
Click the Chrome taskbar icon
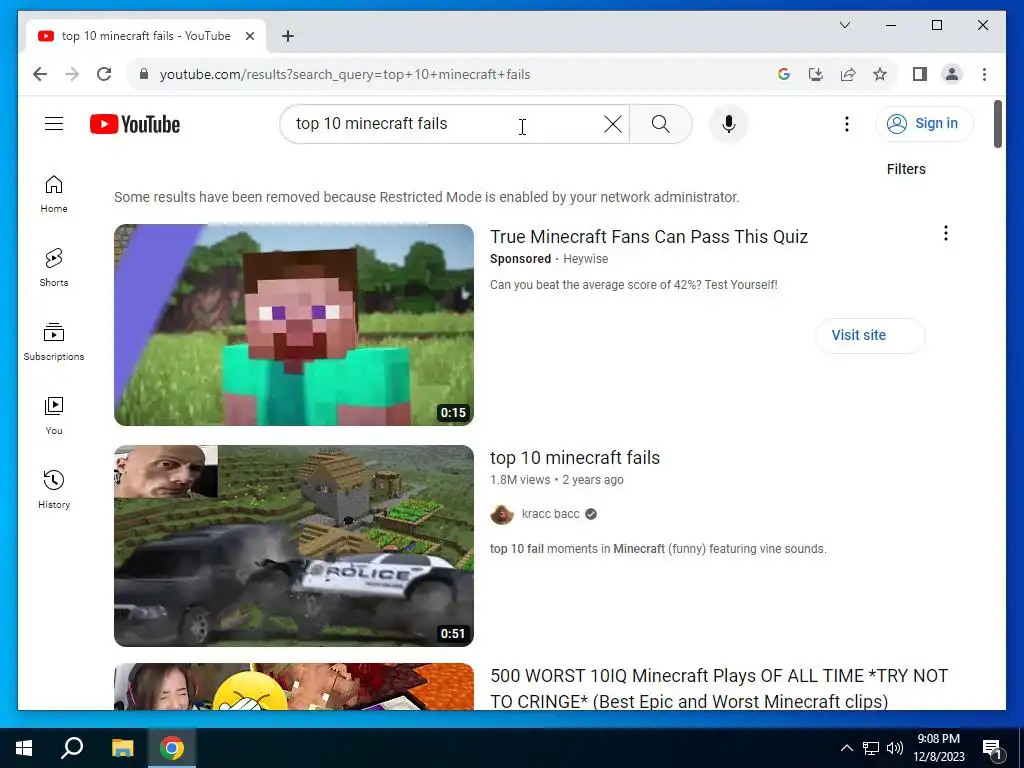coord(172,748)
